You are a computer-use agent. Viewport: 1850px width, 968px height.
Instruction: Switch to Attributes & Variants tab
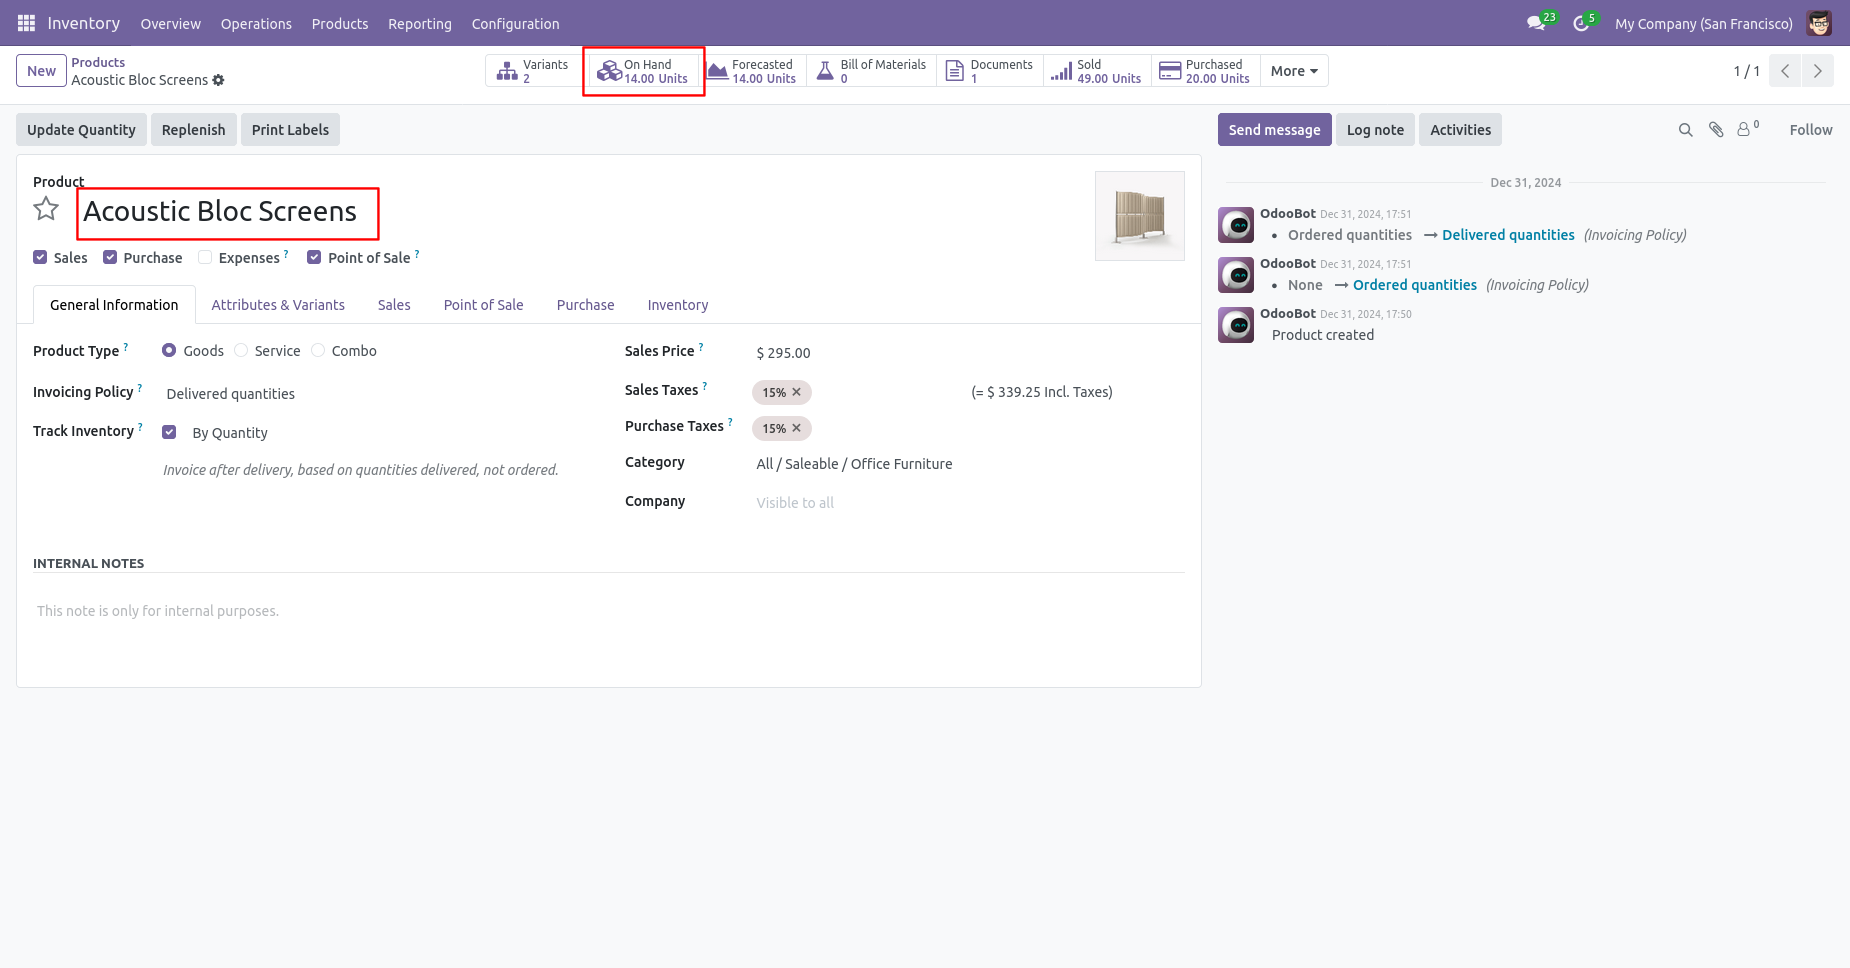point(278,305)
